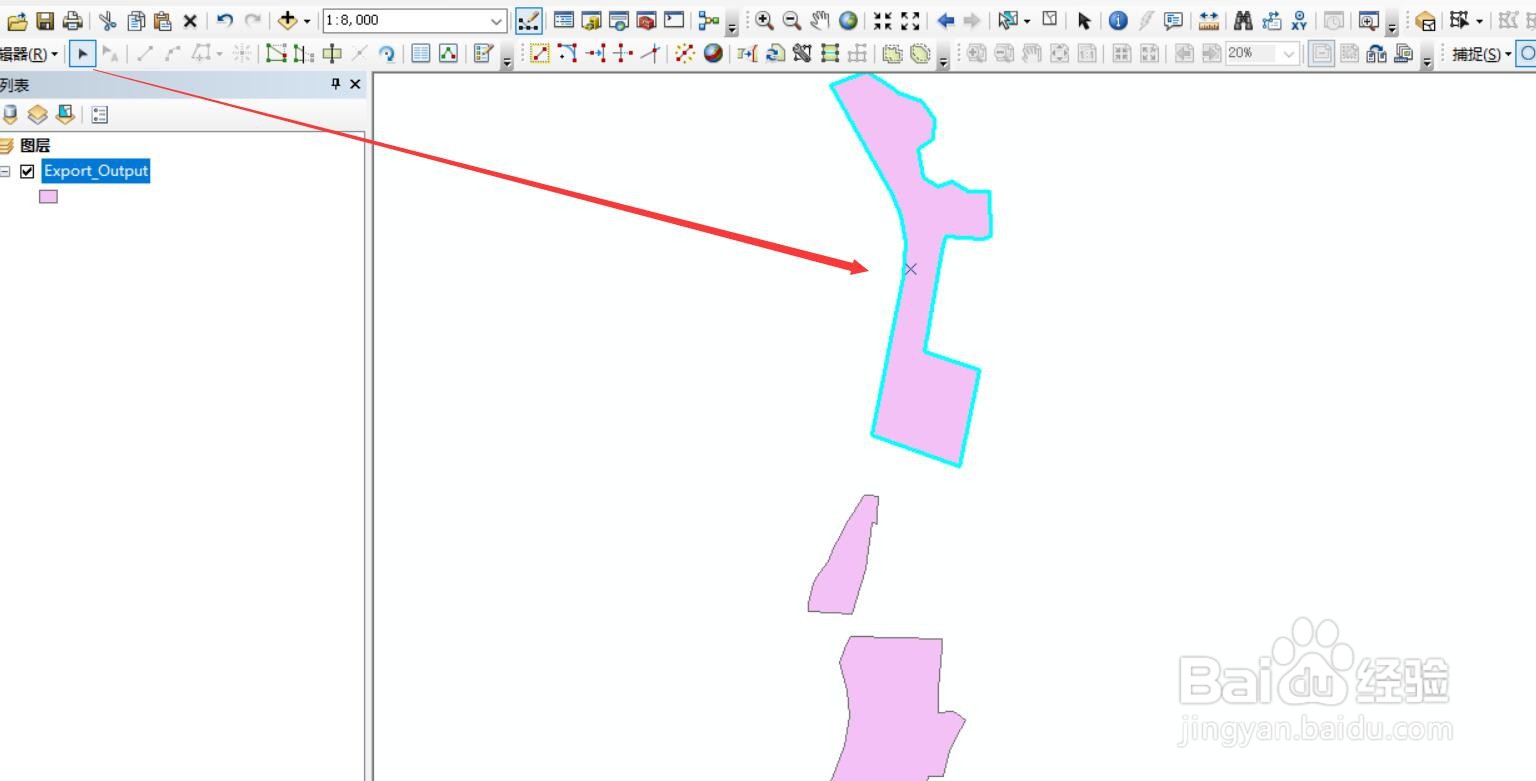Viewport: 1536px width, 781px height.
Task: Open the Attributes window icon
Action: pyautogui.click(x=421, y=54)
